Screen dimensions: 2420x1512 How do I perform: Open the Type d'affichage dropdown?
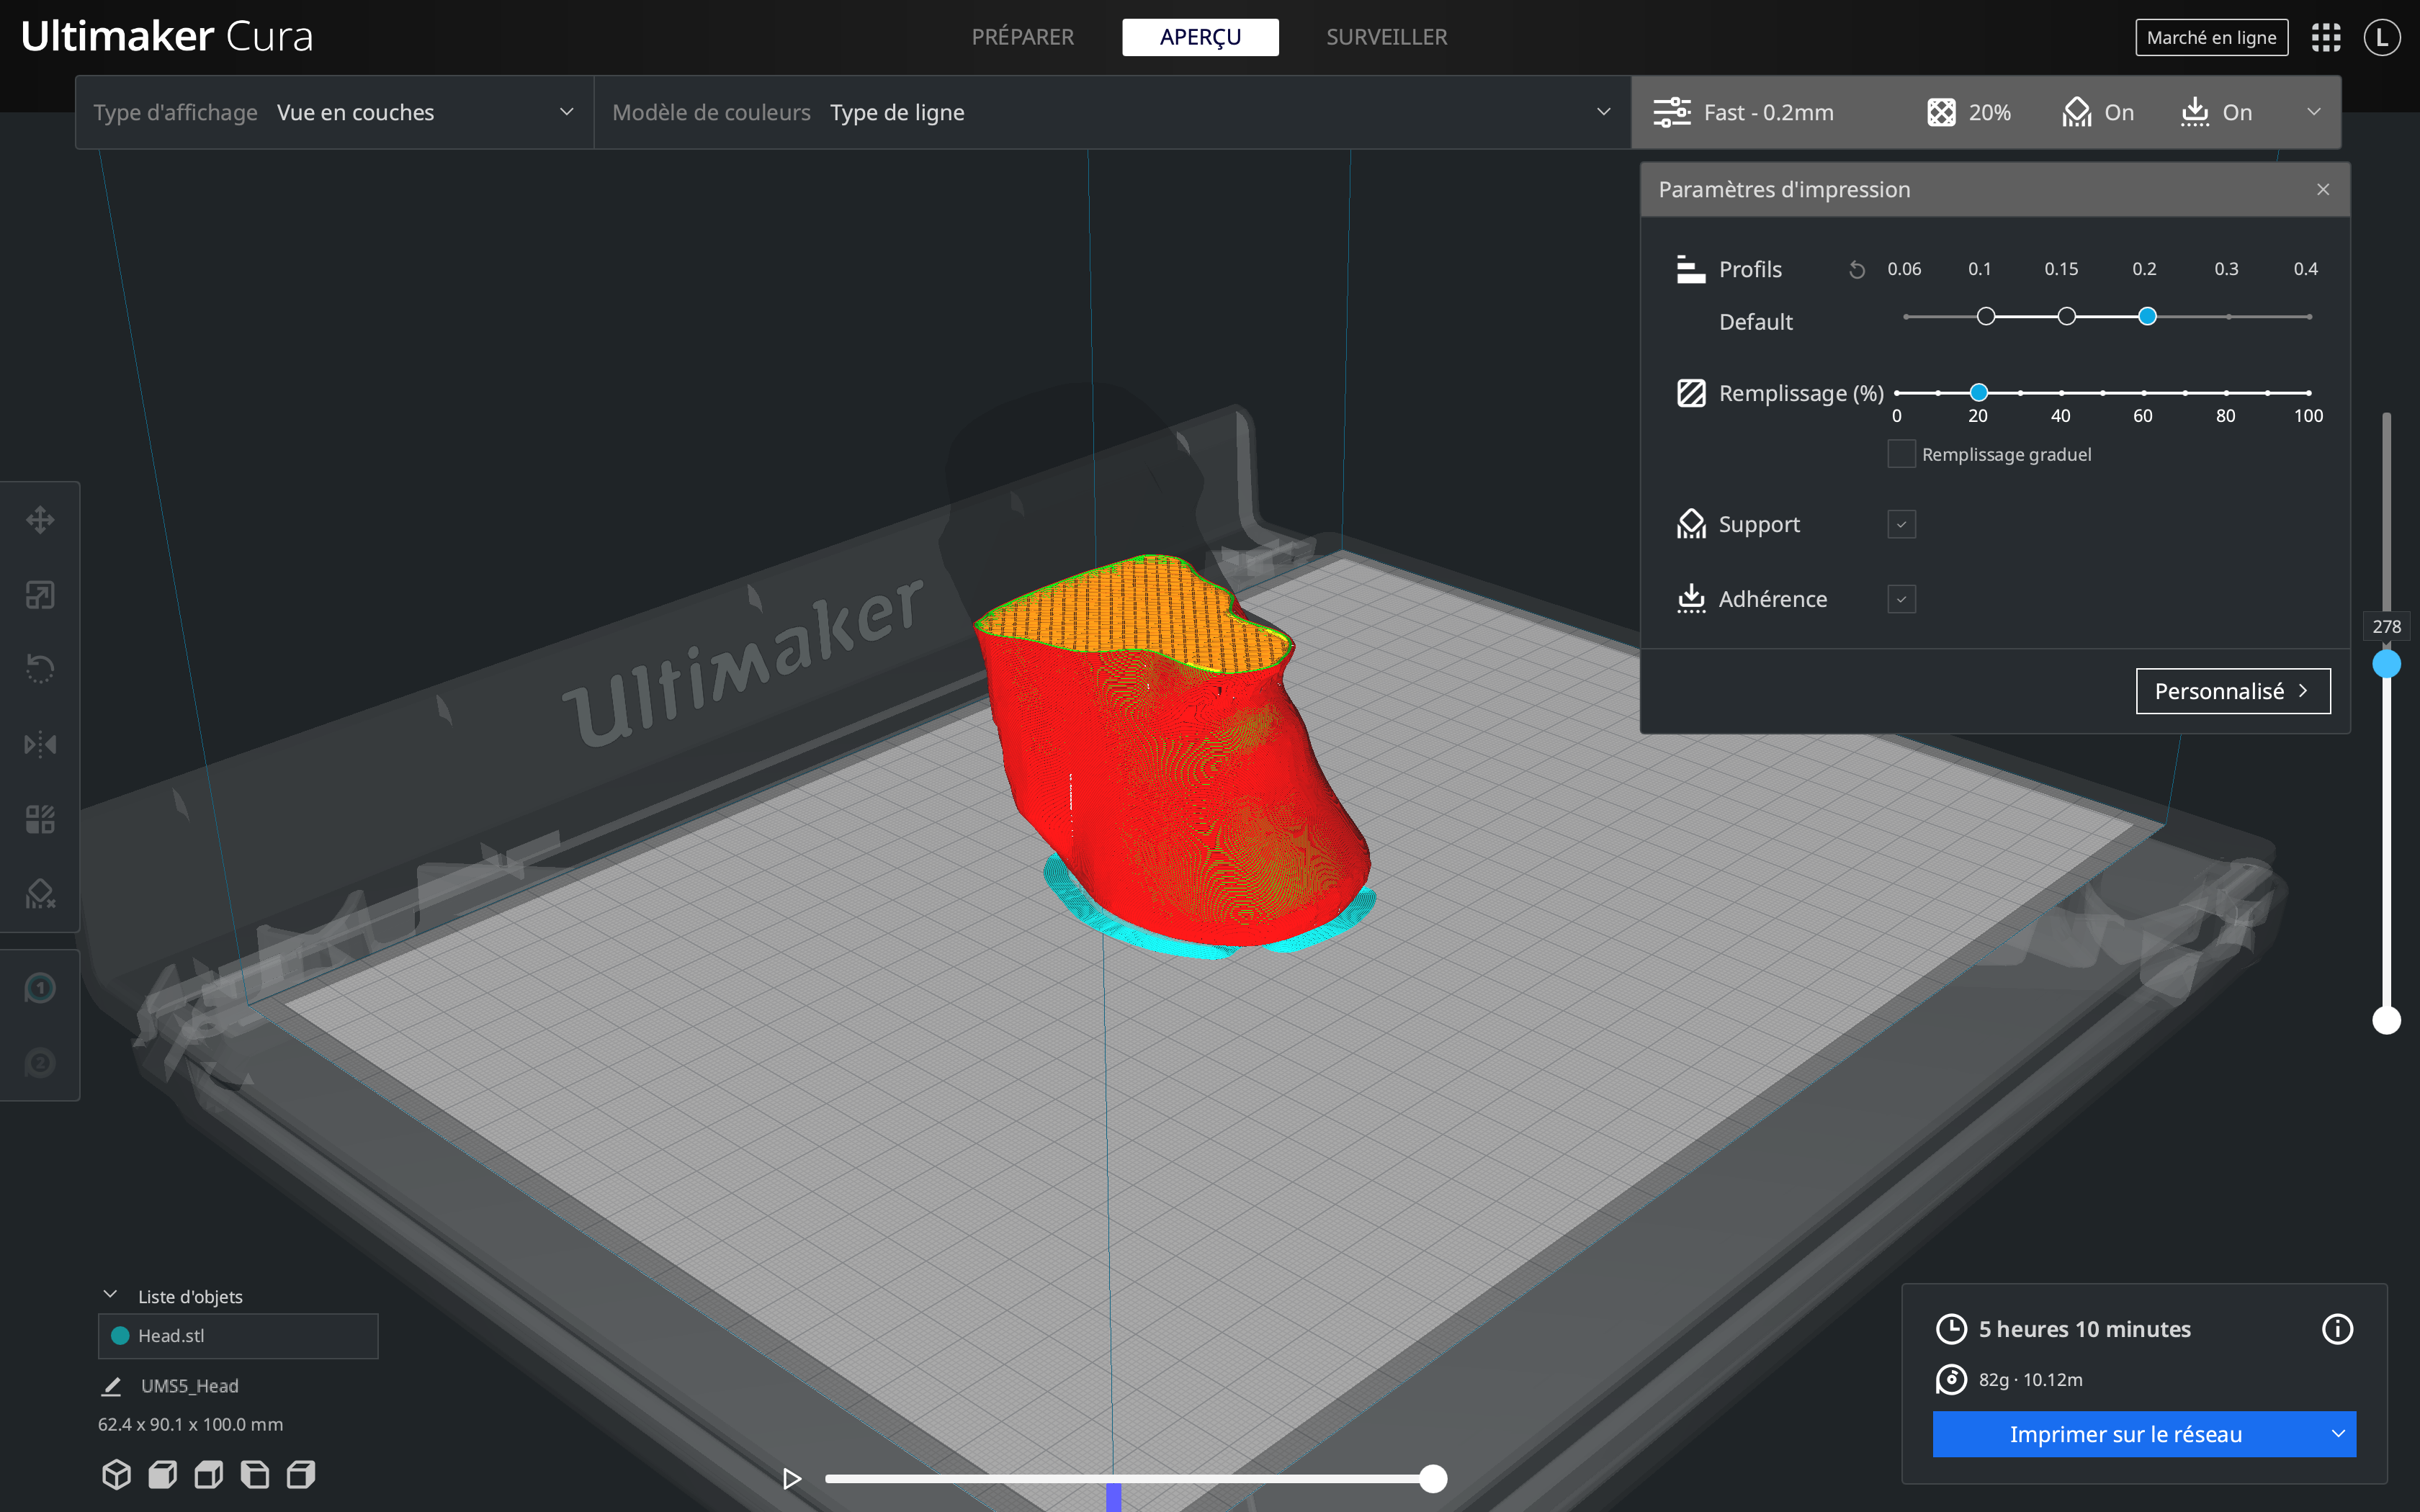pos(334,112)
